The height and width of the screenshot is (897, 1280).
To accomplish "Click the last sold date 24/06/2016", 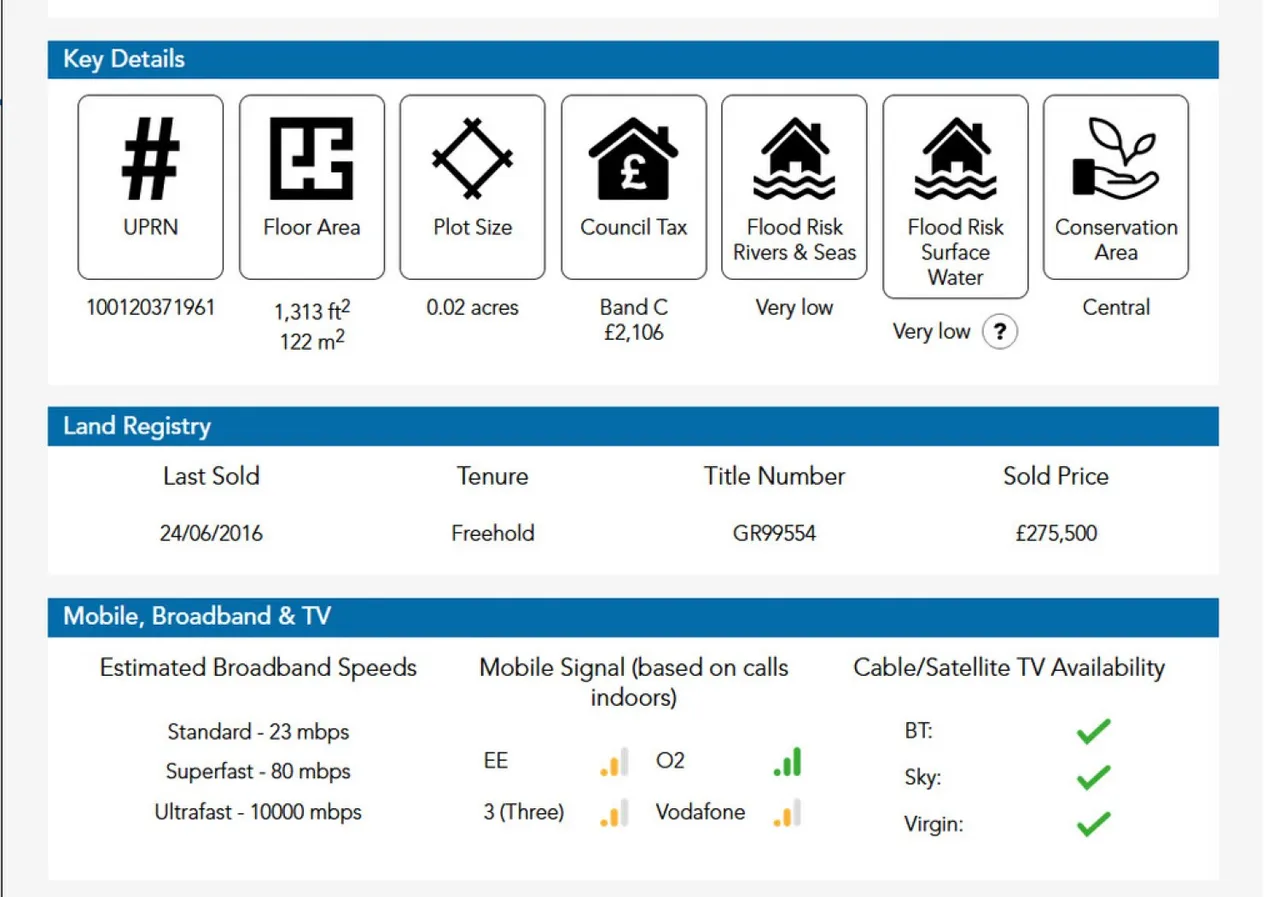I will point(211,533).
